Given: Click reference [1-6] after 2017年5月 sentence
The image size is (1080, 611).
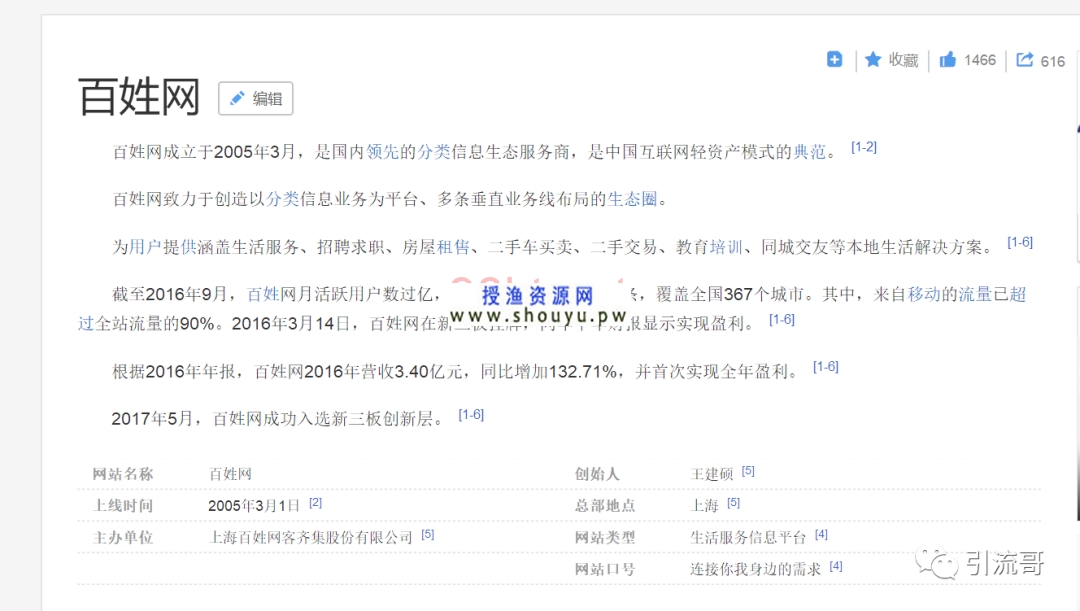Looking at the screenshot, I should [471, 415].
